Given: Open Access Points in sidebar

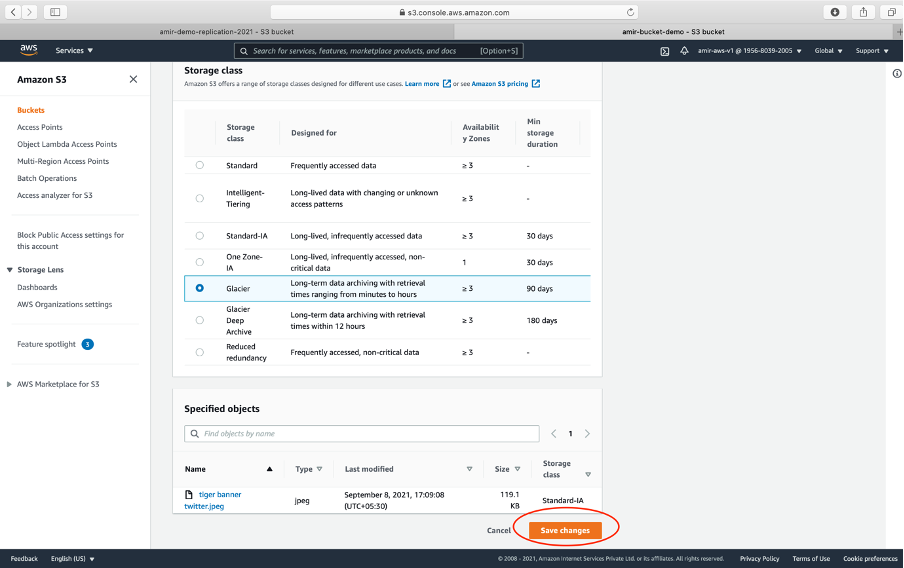Looking at the screenshot, I should 40,127.
